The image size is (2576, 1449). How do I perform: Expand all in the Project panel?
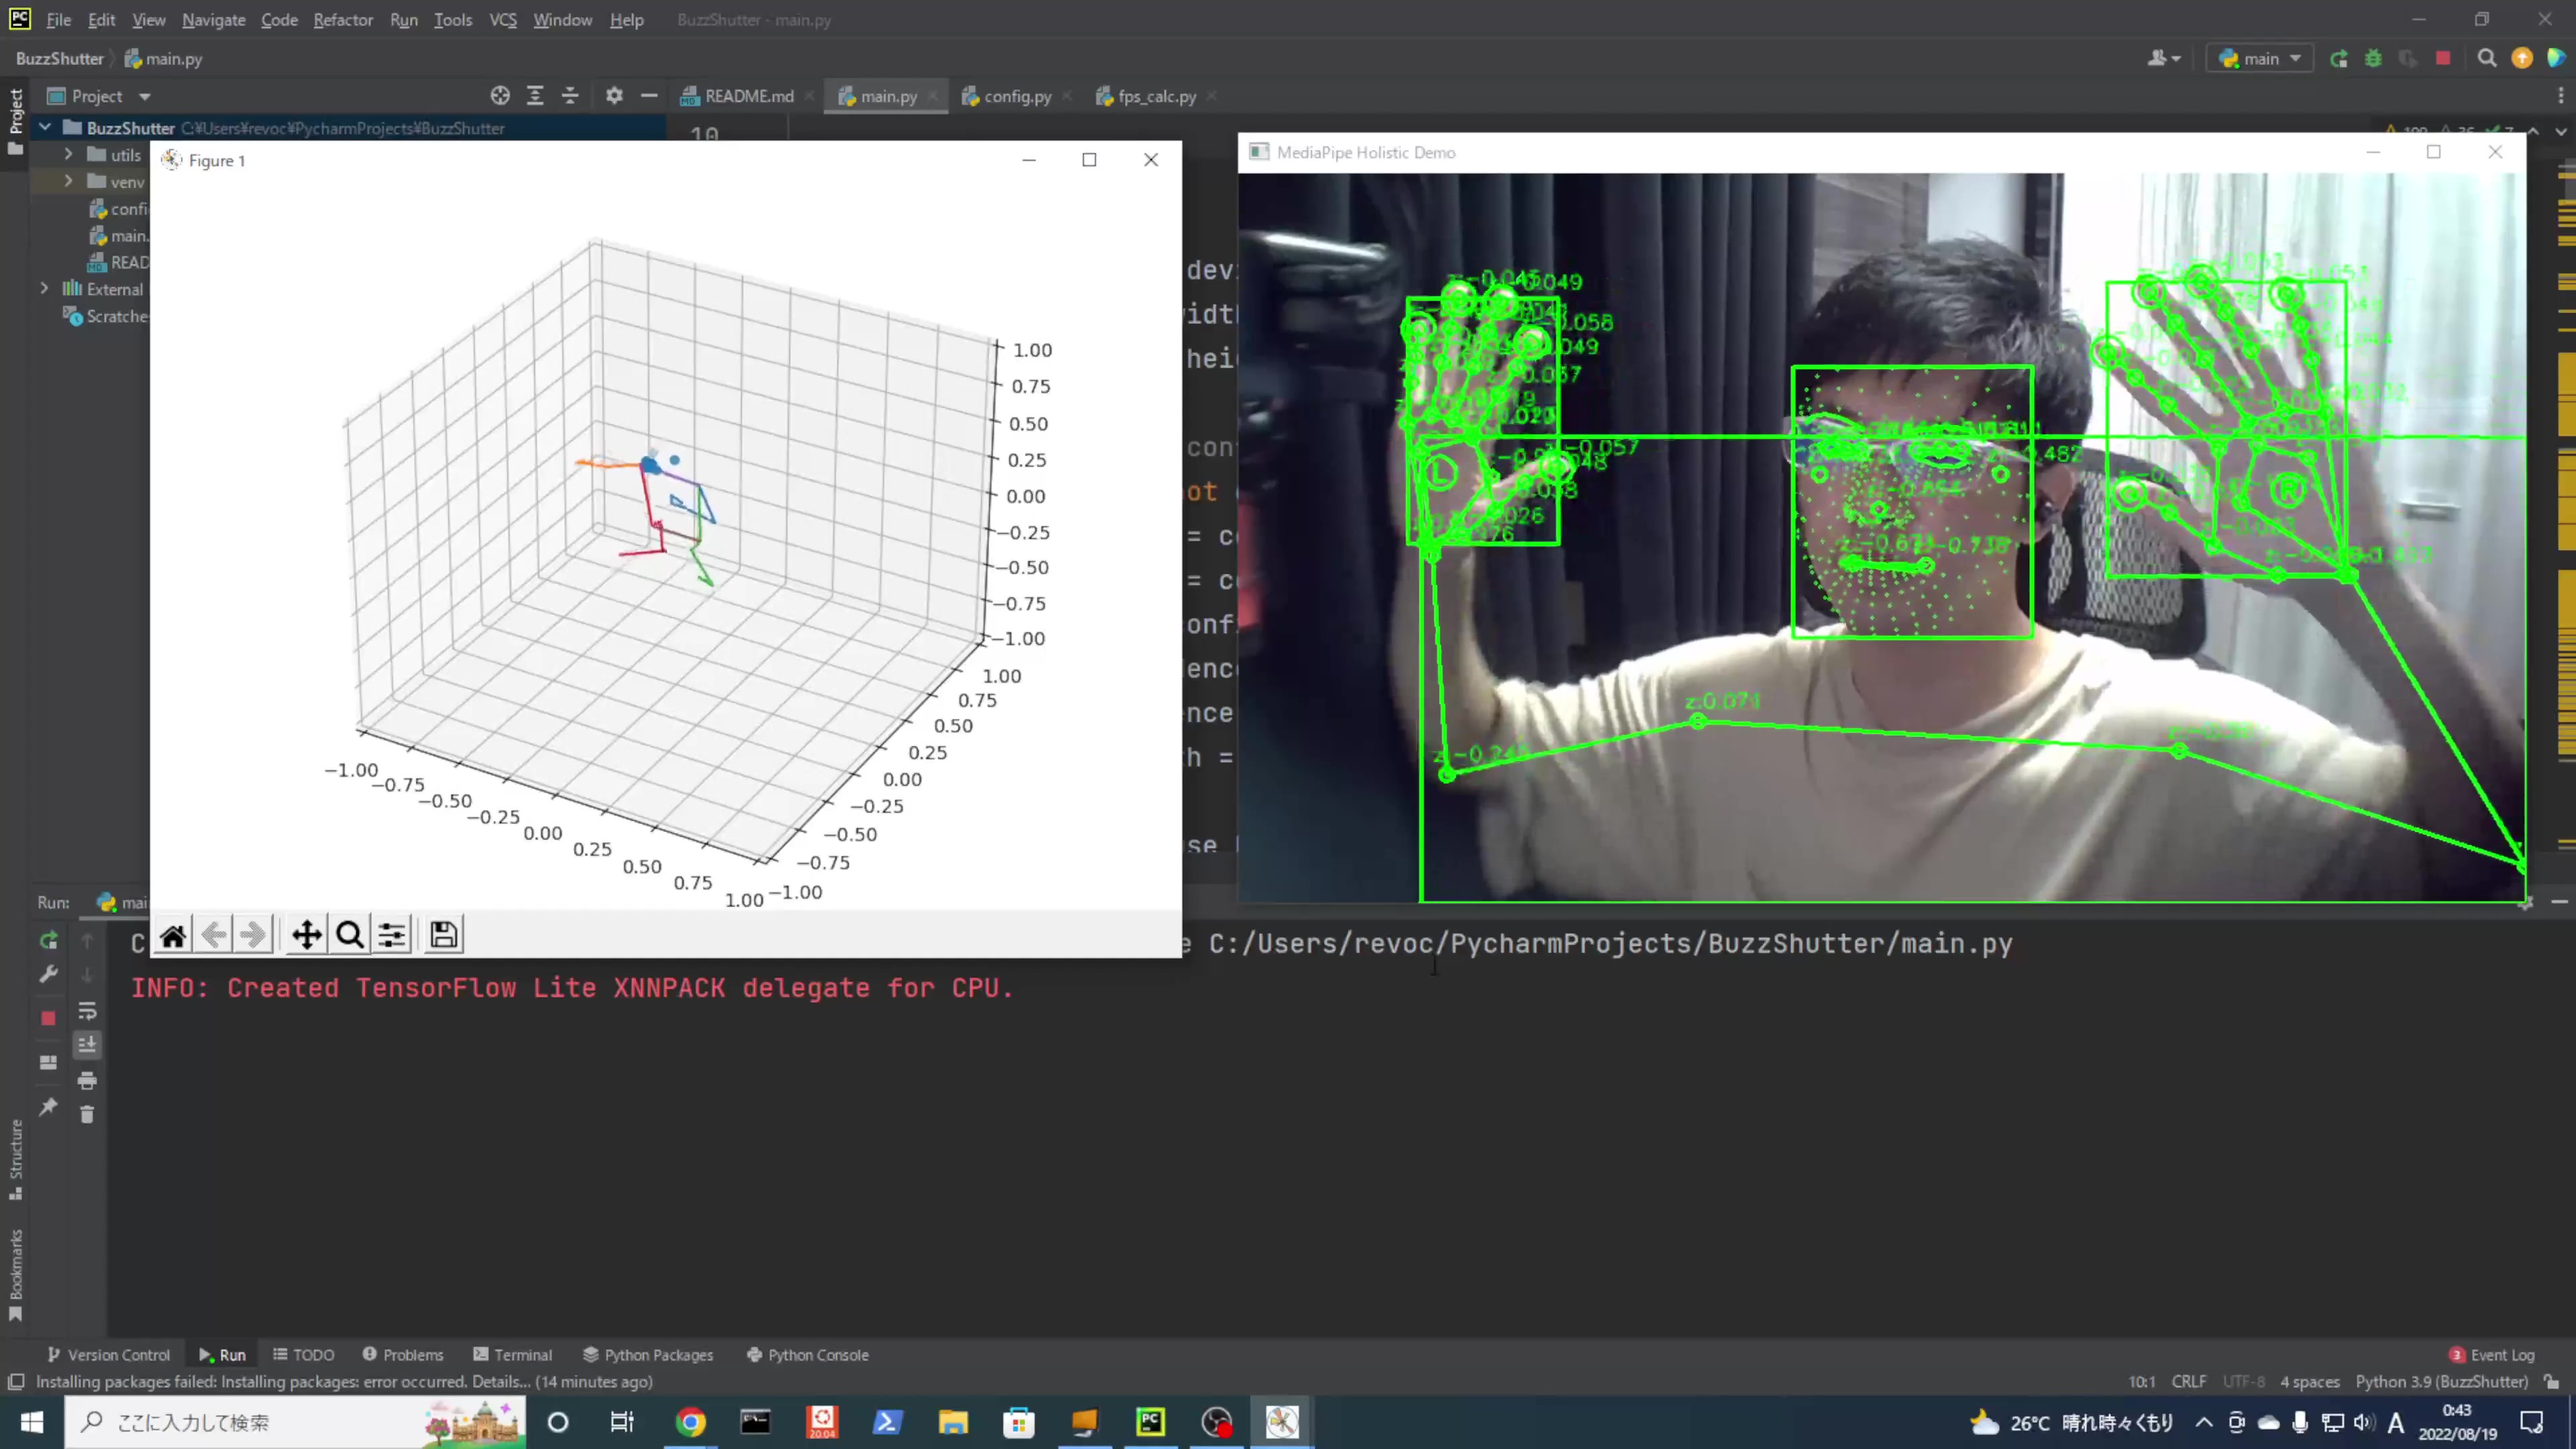tap(535, 96)
